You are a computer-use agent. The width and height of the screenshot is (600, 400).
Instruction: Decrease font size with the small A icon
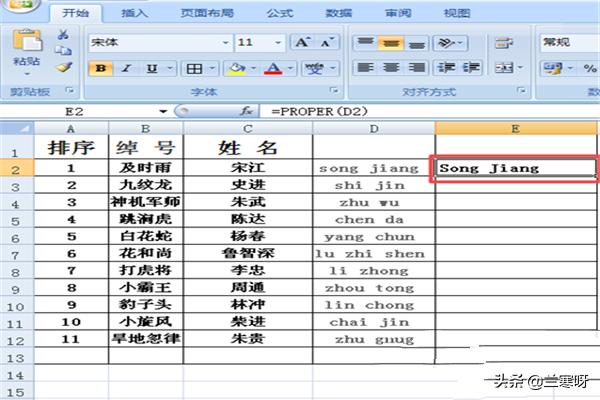point(327,42)
